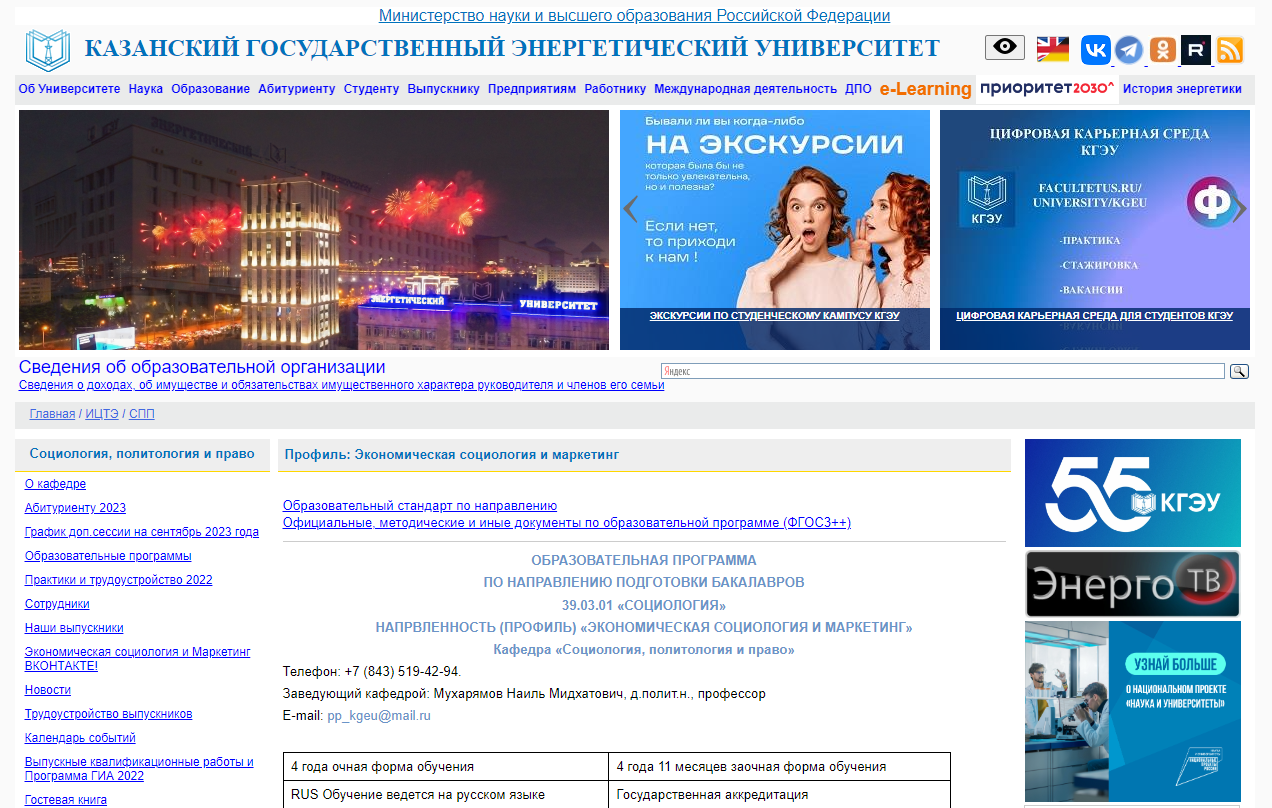The image size is (1272, 808).
Task: Open the ВКОНТАКТЕ sidebar link
Action: point(137,658)
